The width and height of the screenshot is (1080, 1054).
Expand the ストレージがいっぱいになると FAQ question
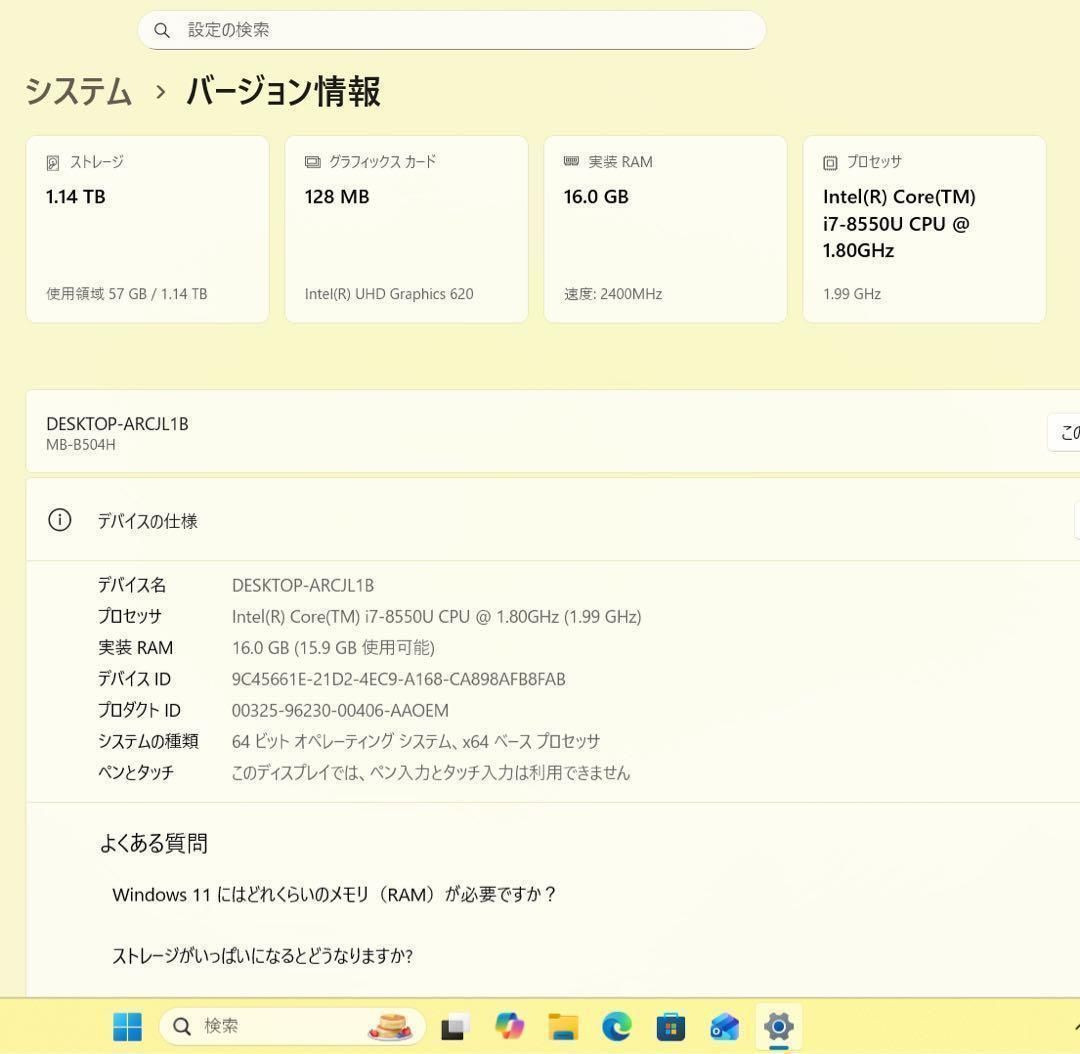[262, 956]
